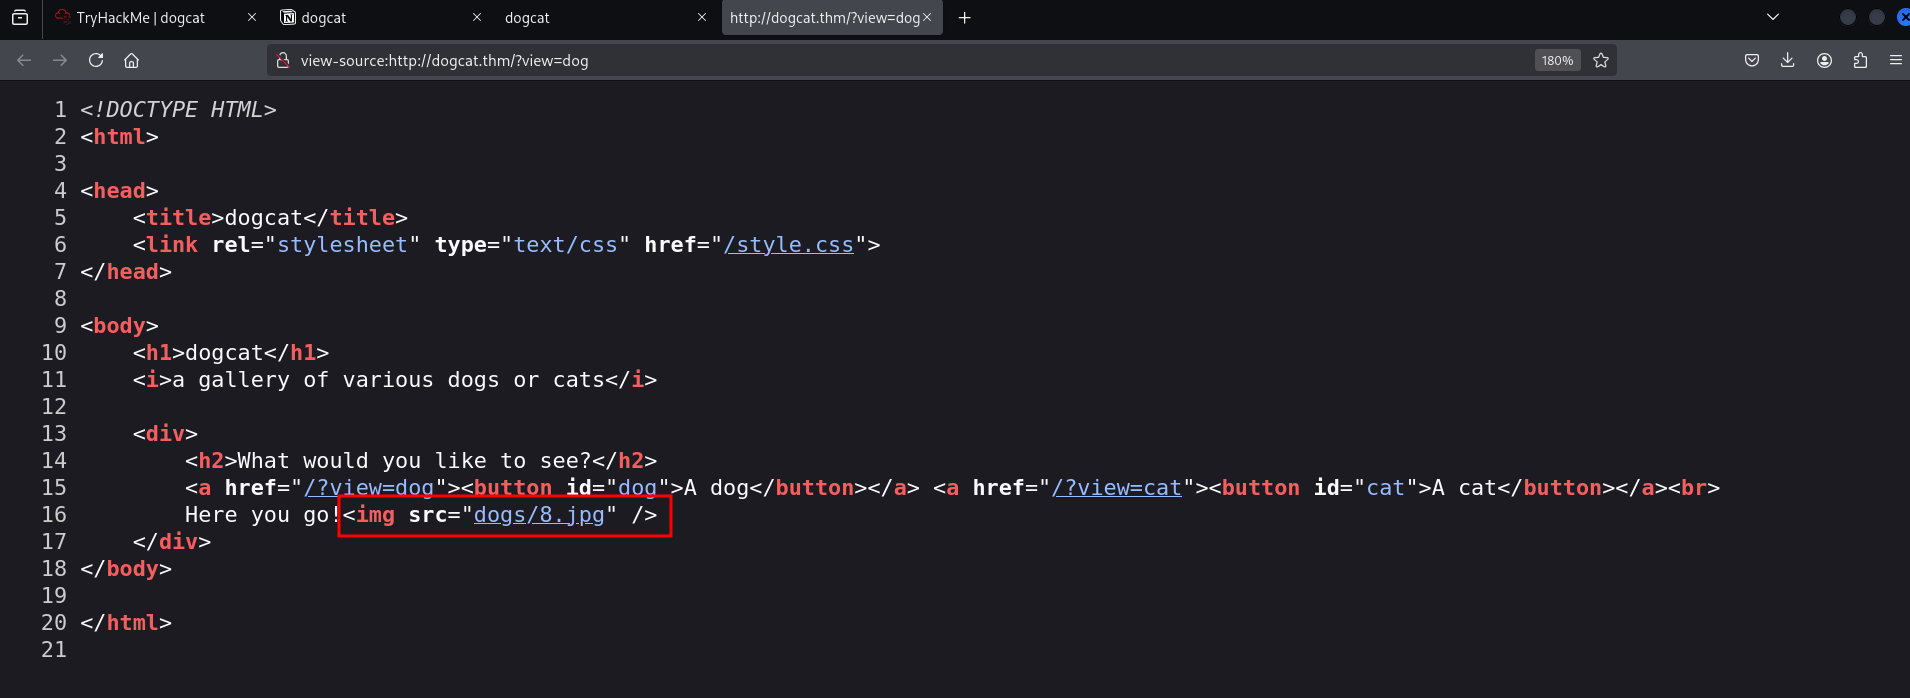This screenshot has width=1910, height=698.
Task: Reset the 180% zoom level indicator
Action: [1557, 60]
